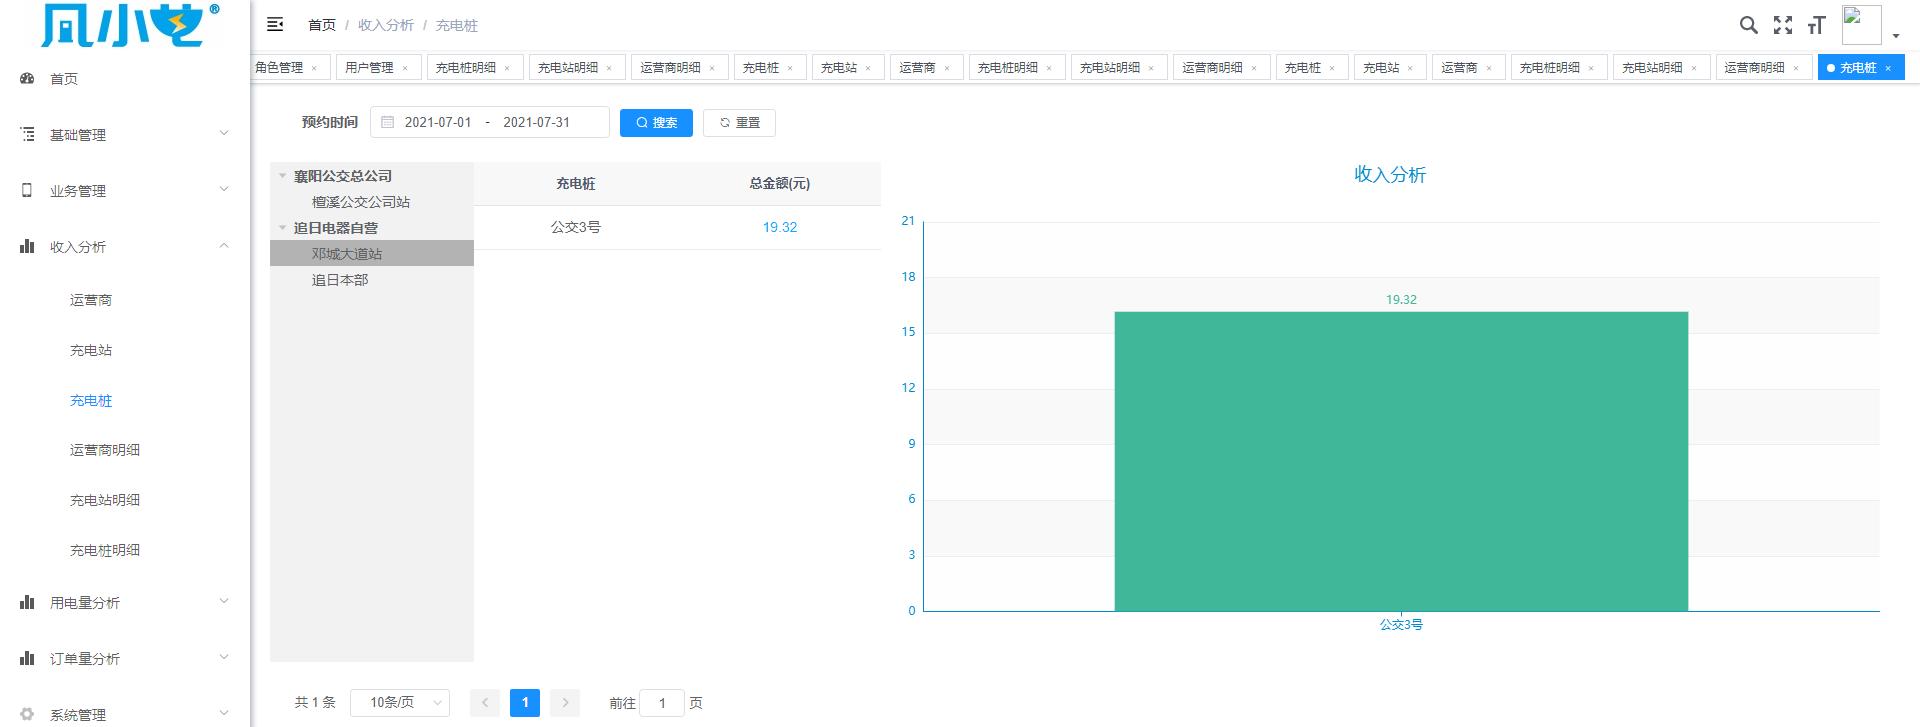Click the calendar icon in date range field
1920x727 pixels.
(x=388, y=123)
